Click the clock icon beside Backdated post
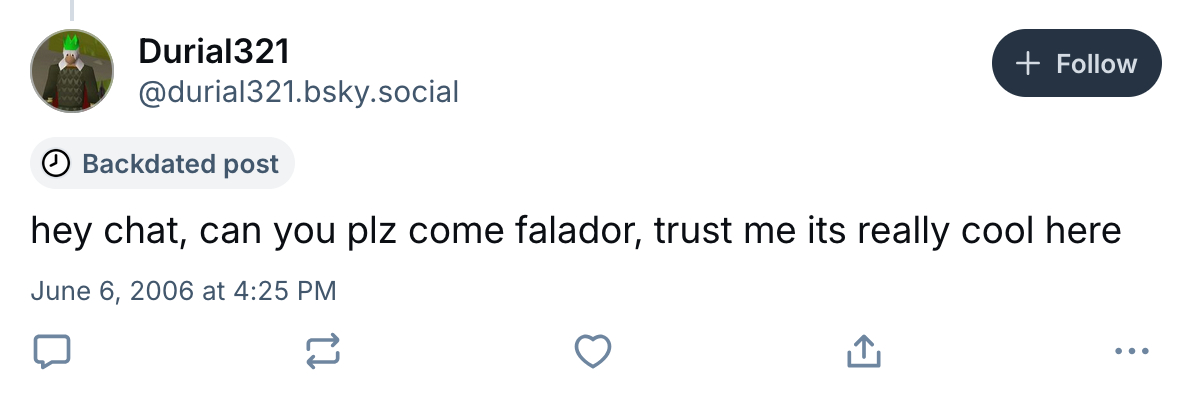 (58, 164)
